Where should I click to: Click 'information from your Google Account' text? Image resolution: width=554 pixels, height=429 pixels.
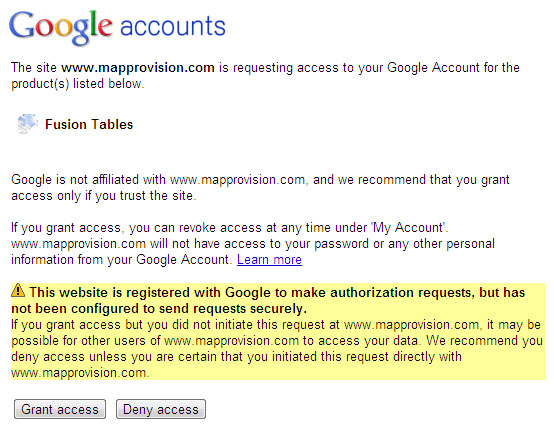pos(120,260)
